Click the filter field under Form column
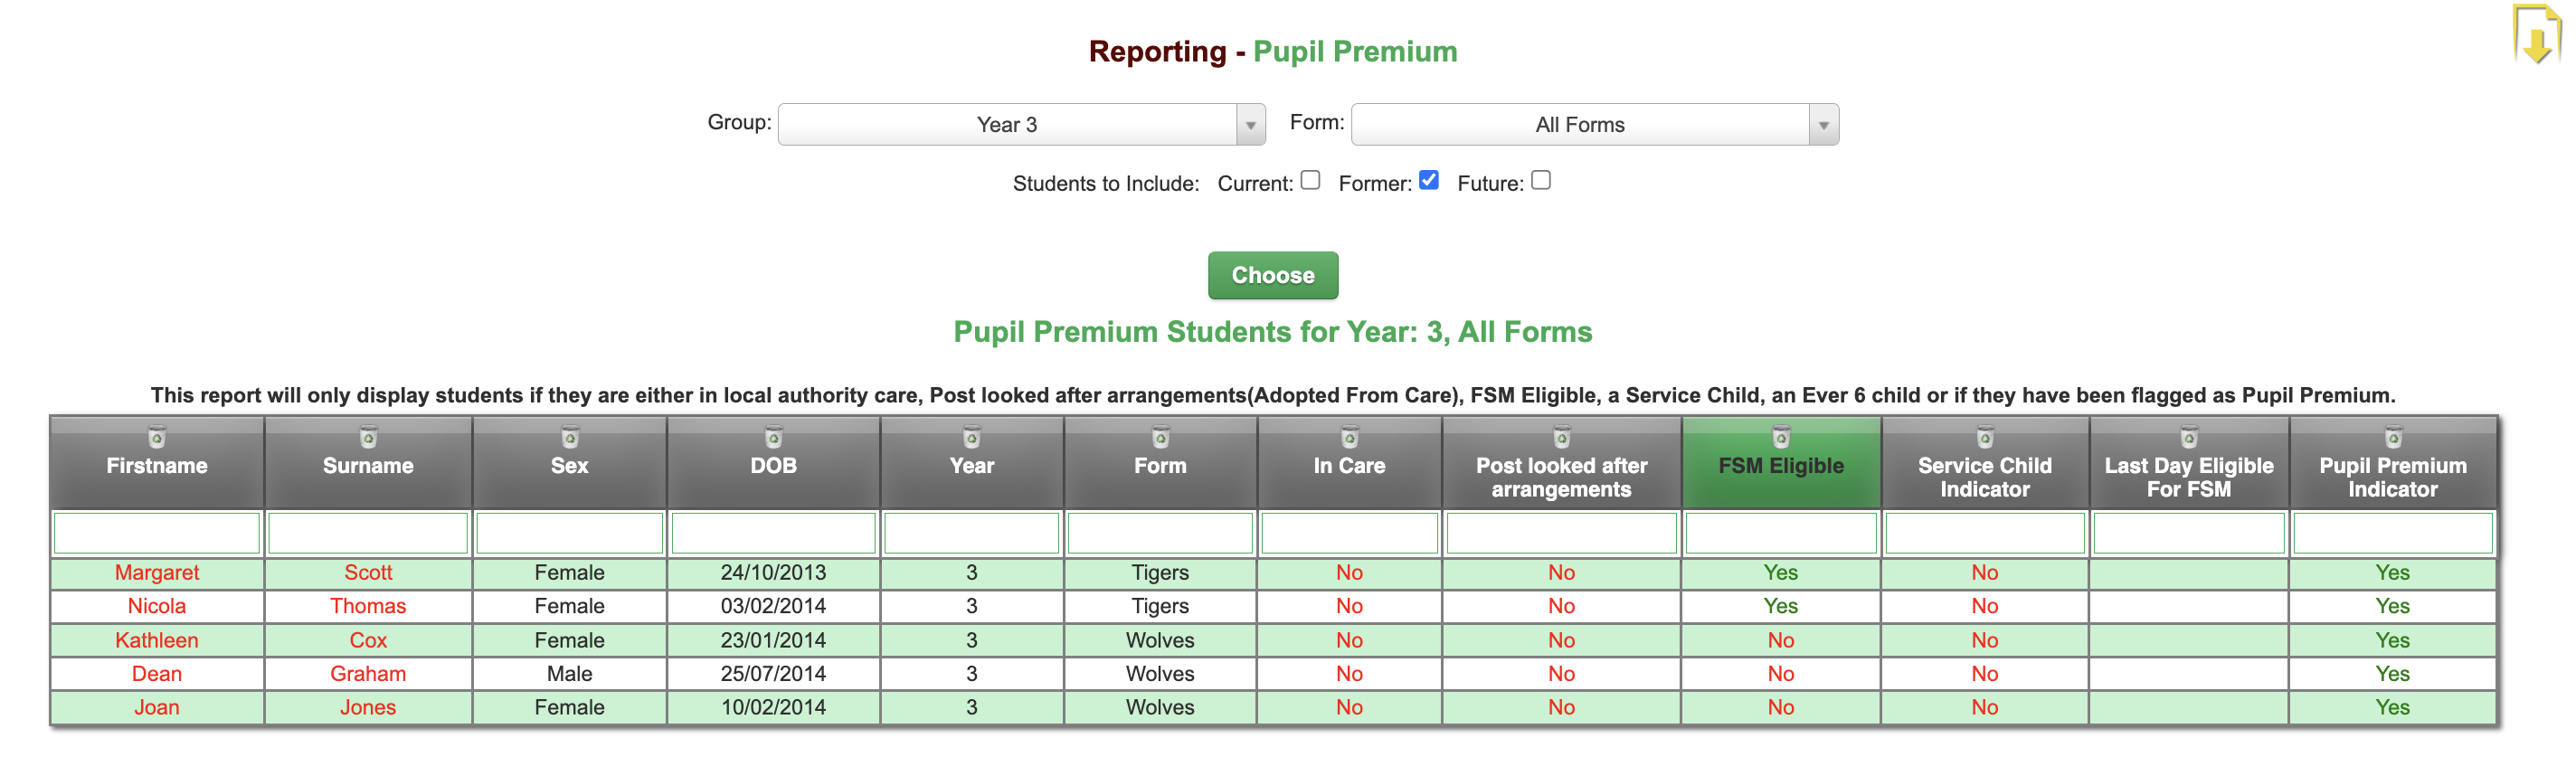 (x=1159, y=533)
